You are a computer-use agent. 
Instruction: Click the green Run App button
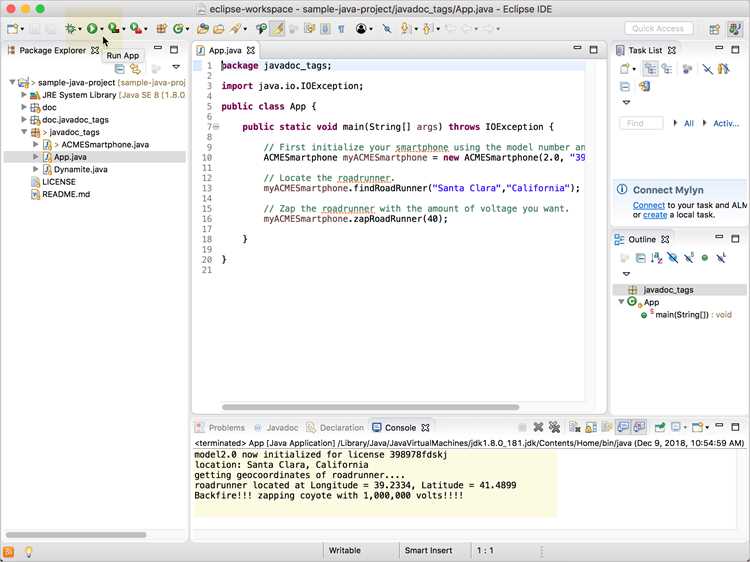pos(92,29)
